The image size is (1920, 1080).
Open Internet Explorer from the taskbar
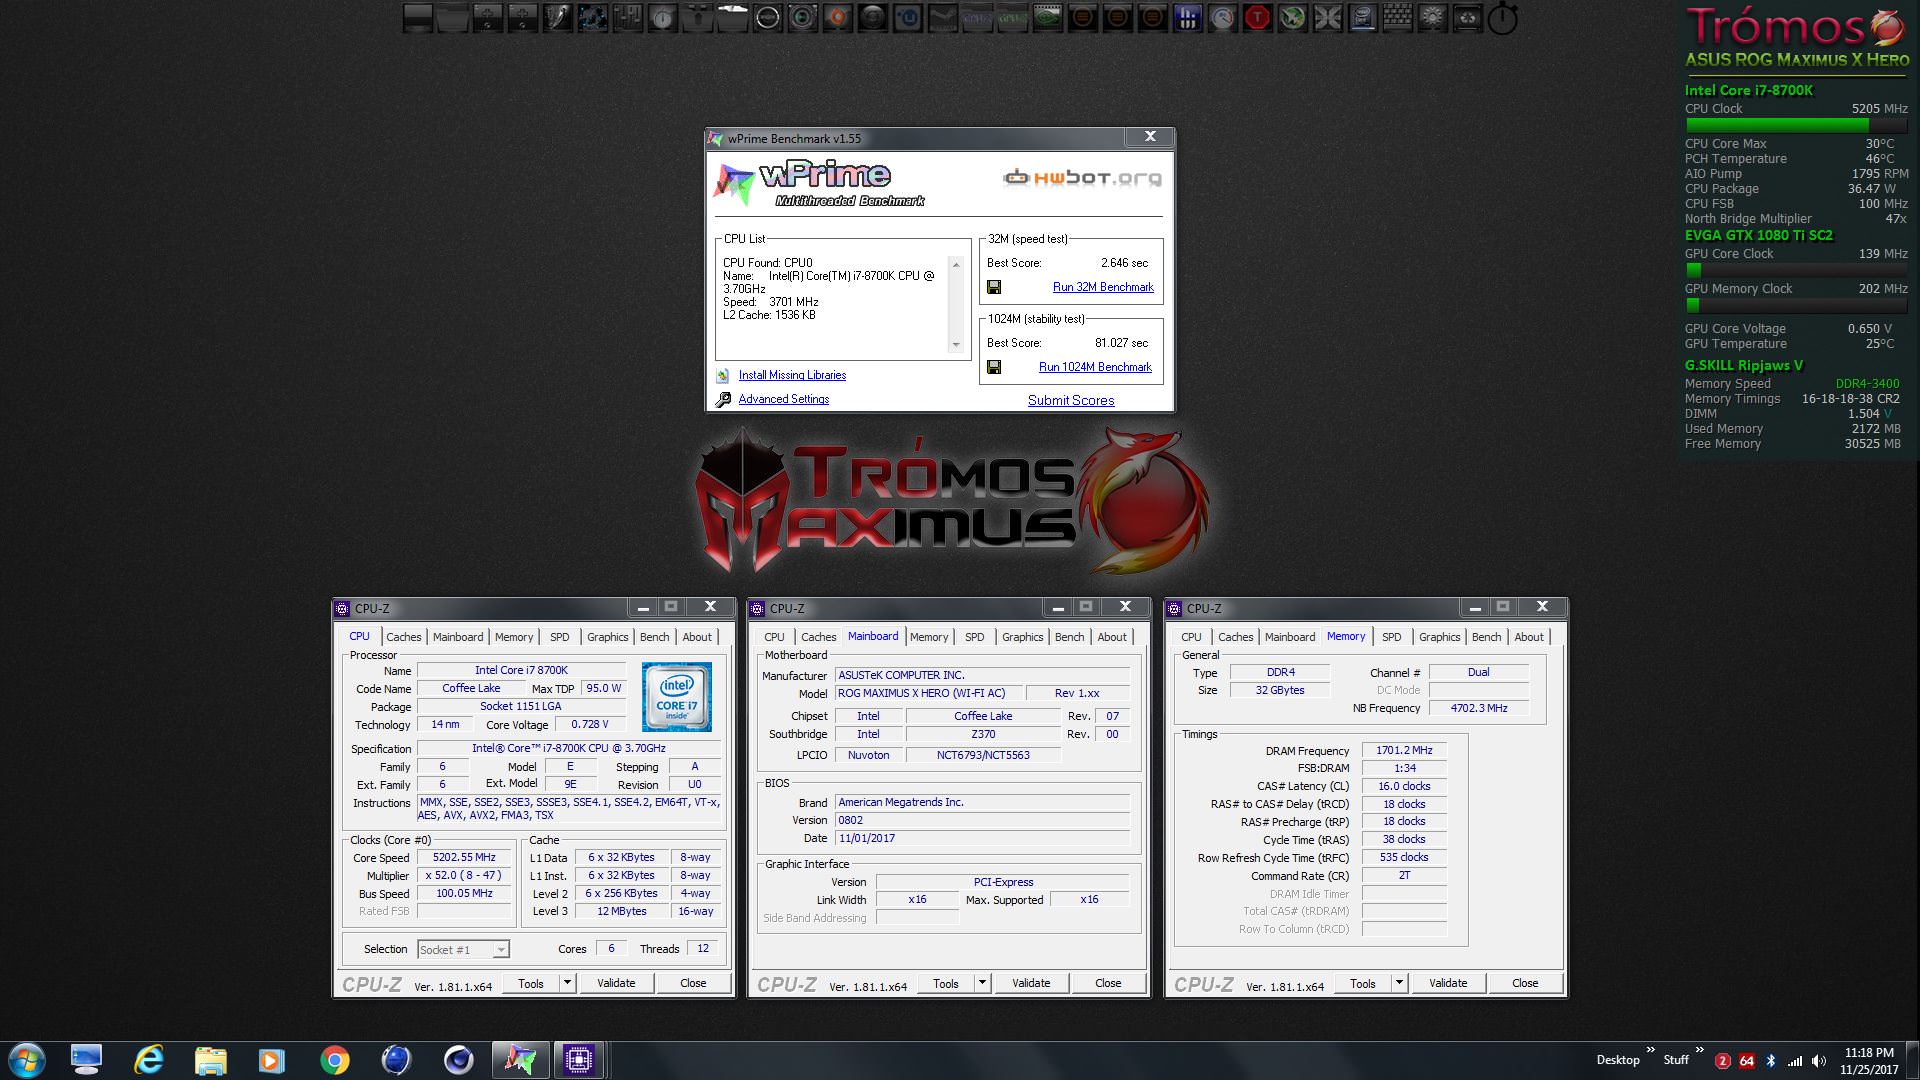tap(149, 1060)
